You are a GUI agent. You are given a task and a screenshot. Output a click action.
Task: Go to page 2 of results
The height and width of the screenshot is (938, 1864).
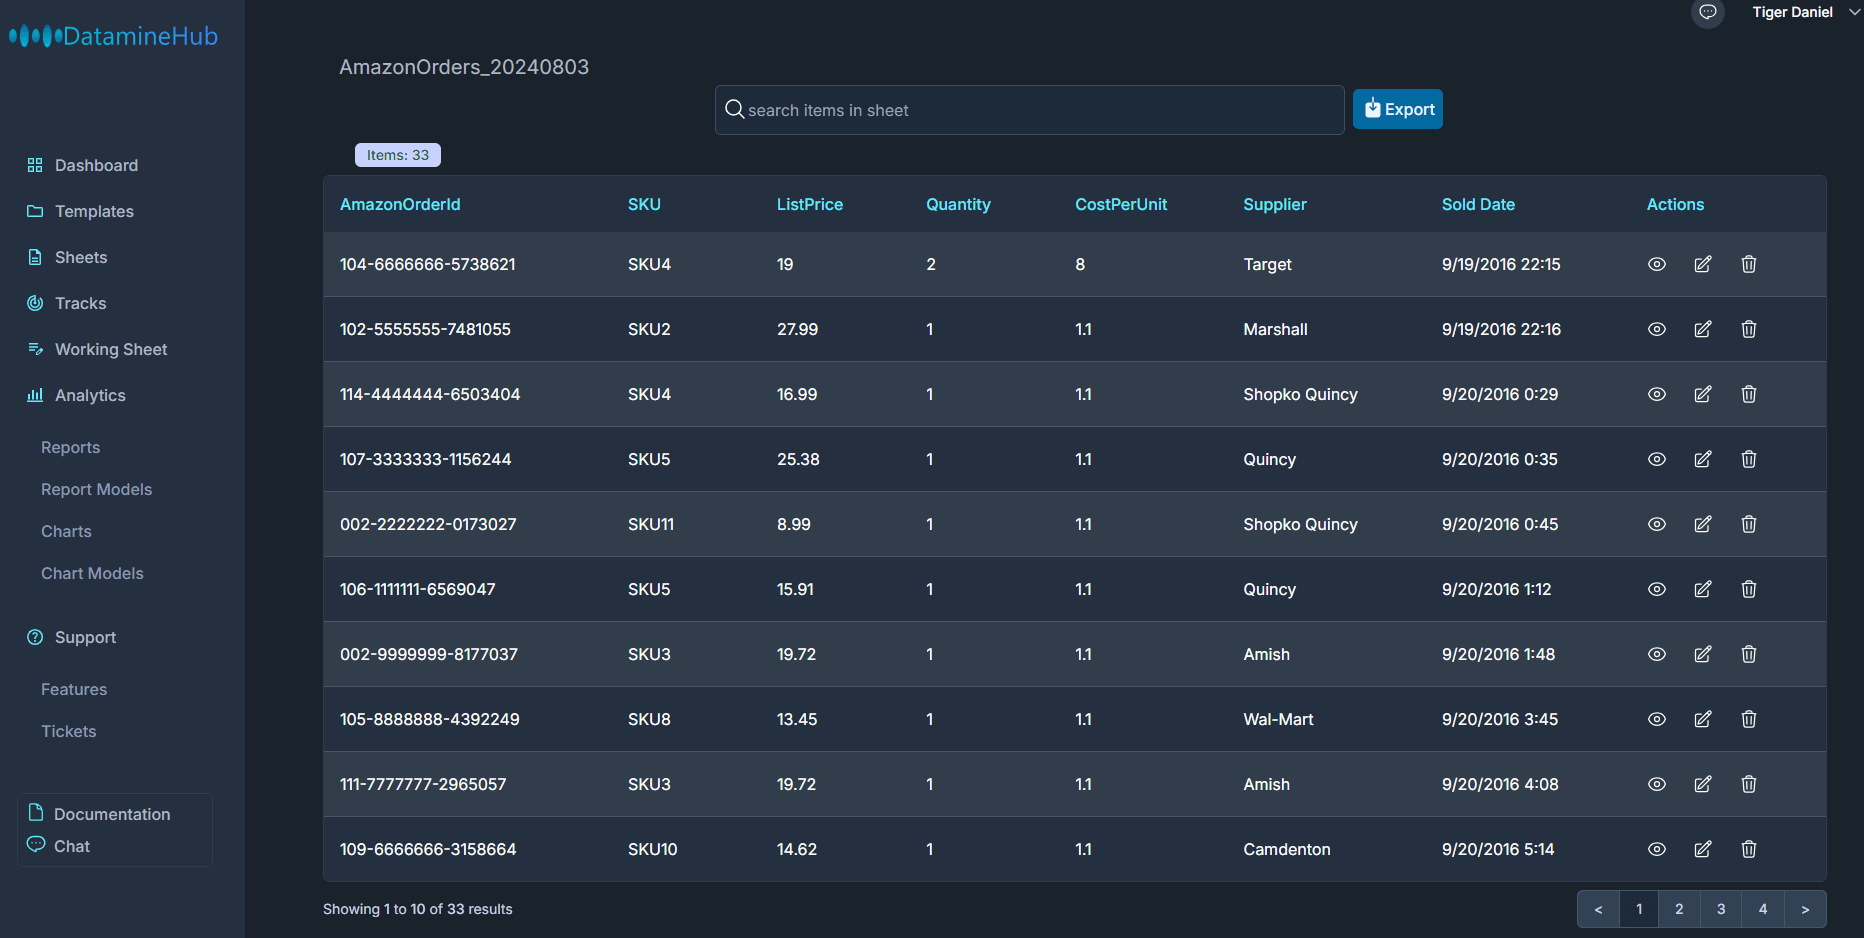click(x=1679, y=909)
